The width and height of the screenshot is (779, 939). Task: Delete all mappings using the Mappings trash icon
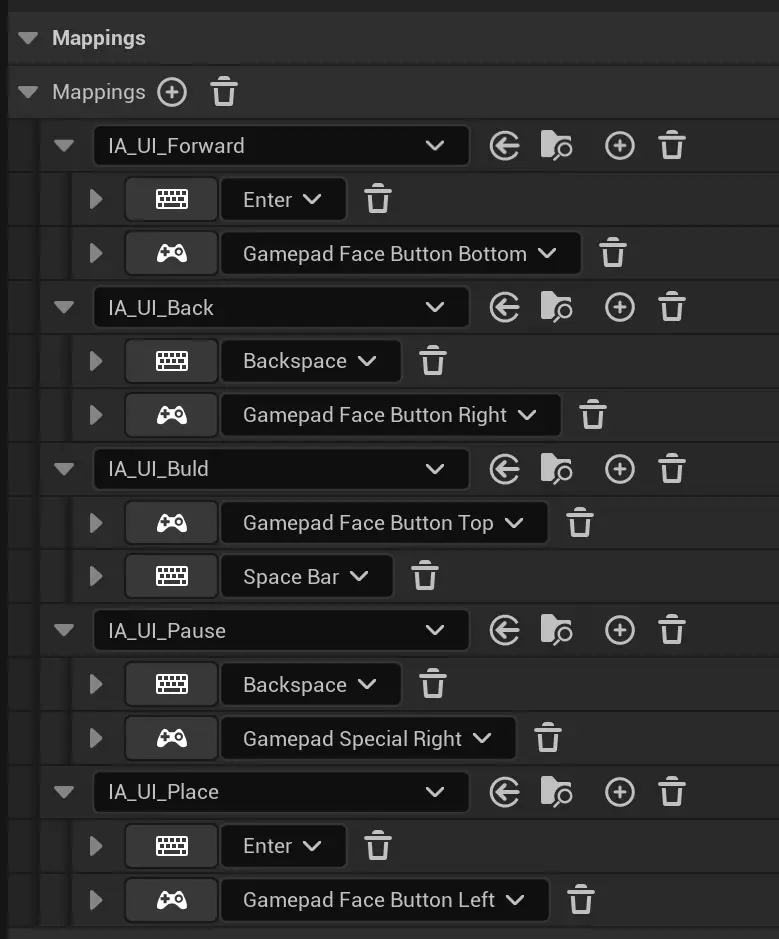[x=224, y=92]
